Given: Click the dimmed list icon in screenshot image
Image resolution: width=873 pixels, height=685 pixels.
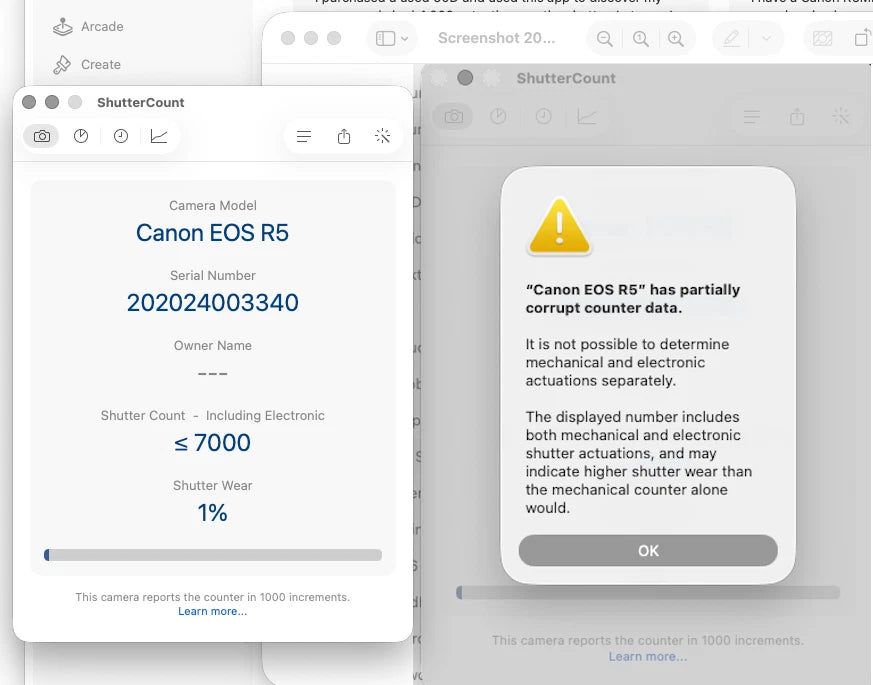Looking at the screenshot, I should pyautogui.click(x=752, y=117).
